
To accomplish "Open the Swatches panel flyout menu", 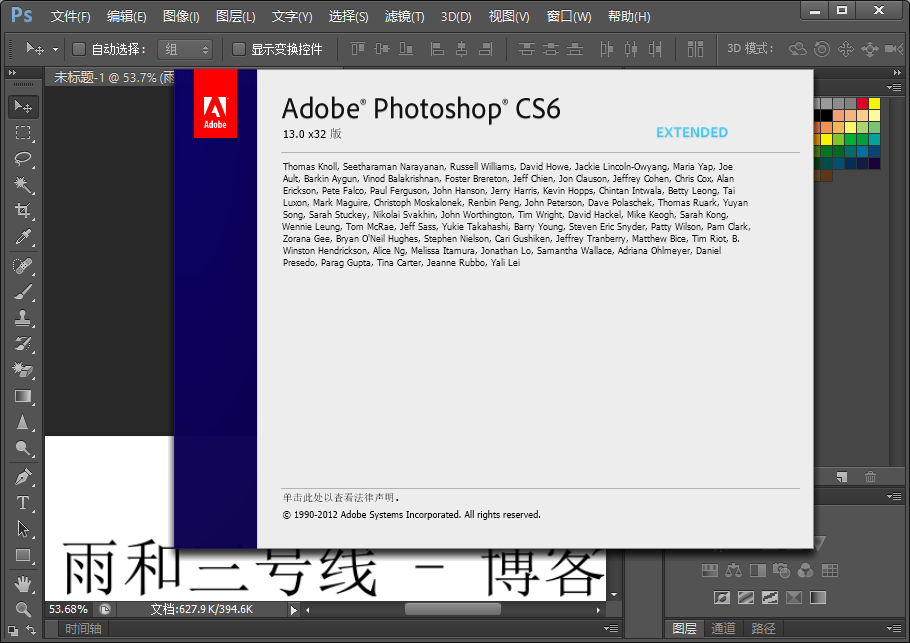I will click(x=894, y=88).
